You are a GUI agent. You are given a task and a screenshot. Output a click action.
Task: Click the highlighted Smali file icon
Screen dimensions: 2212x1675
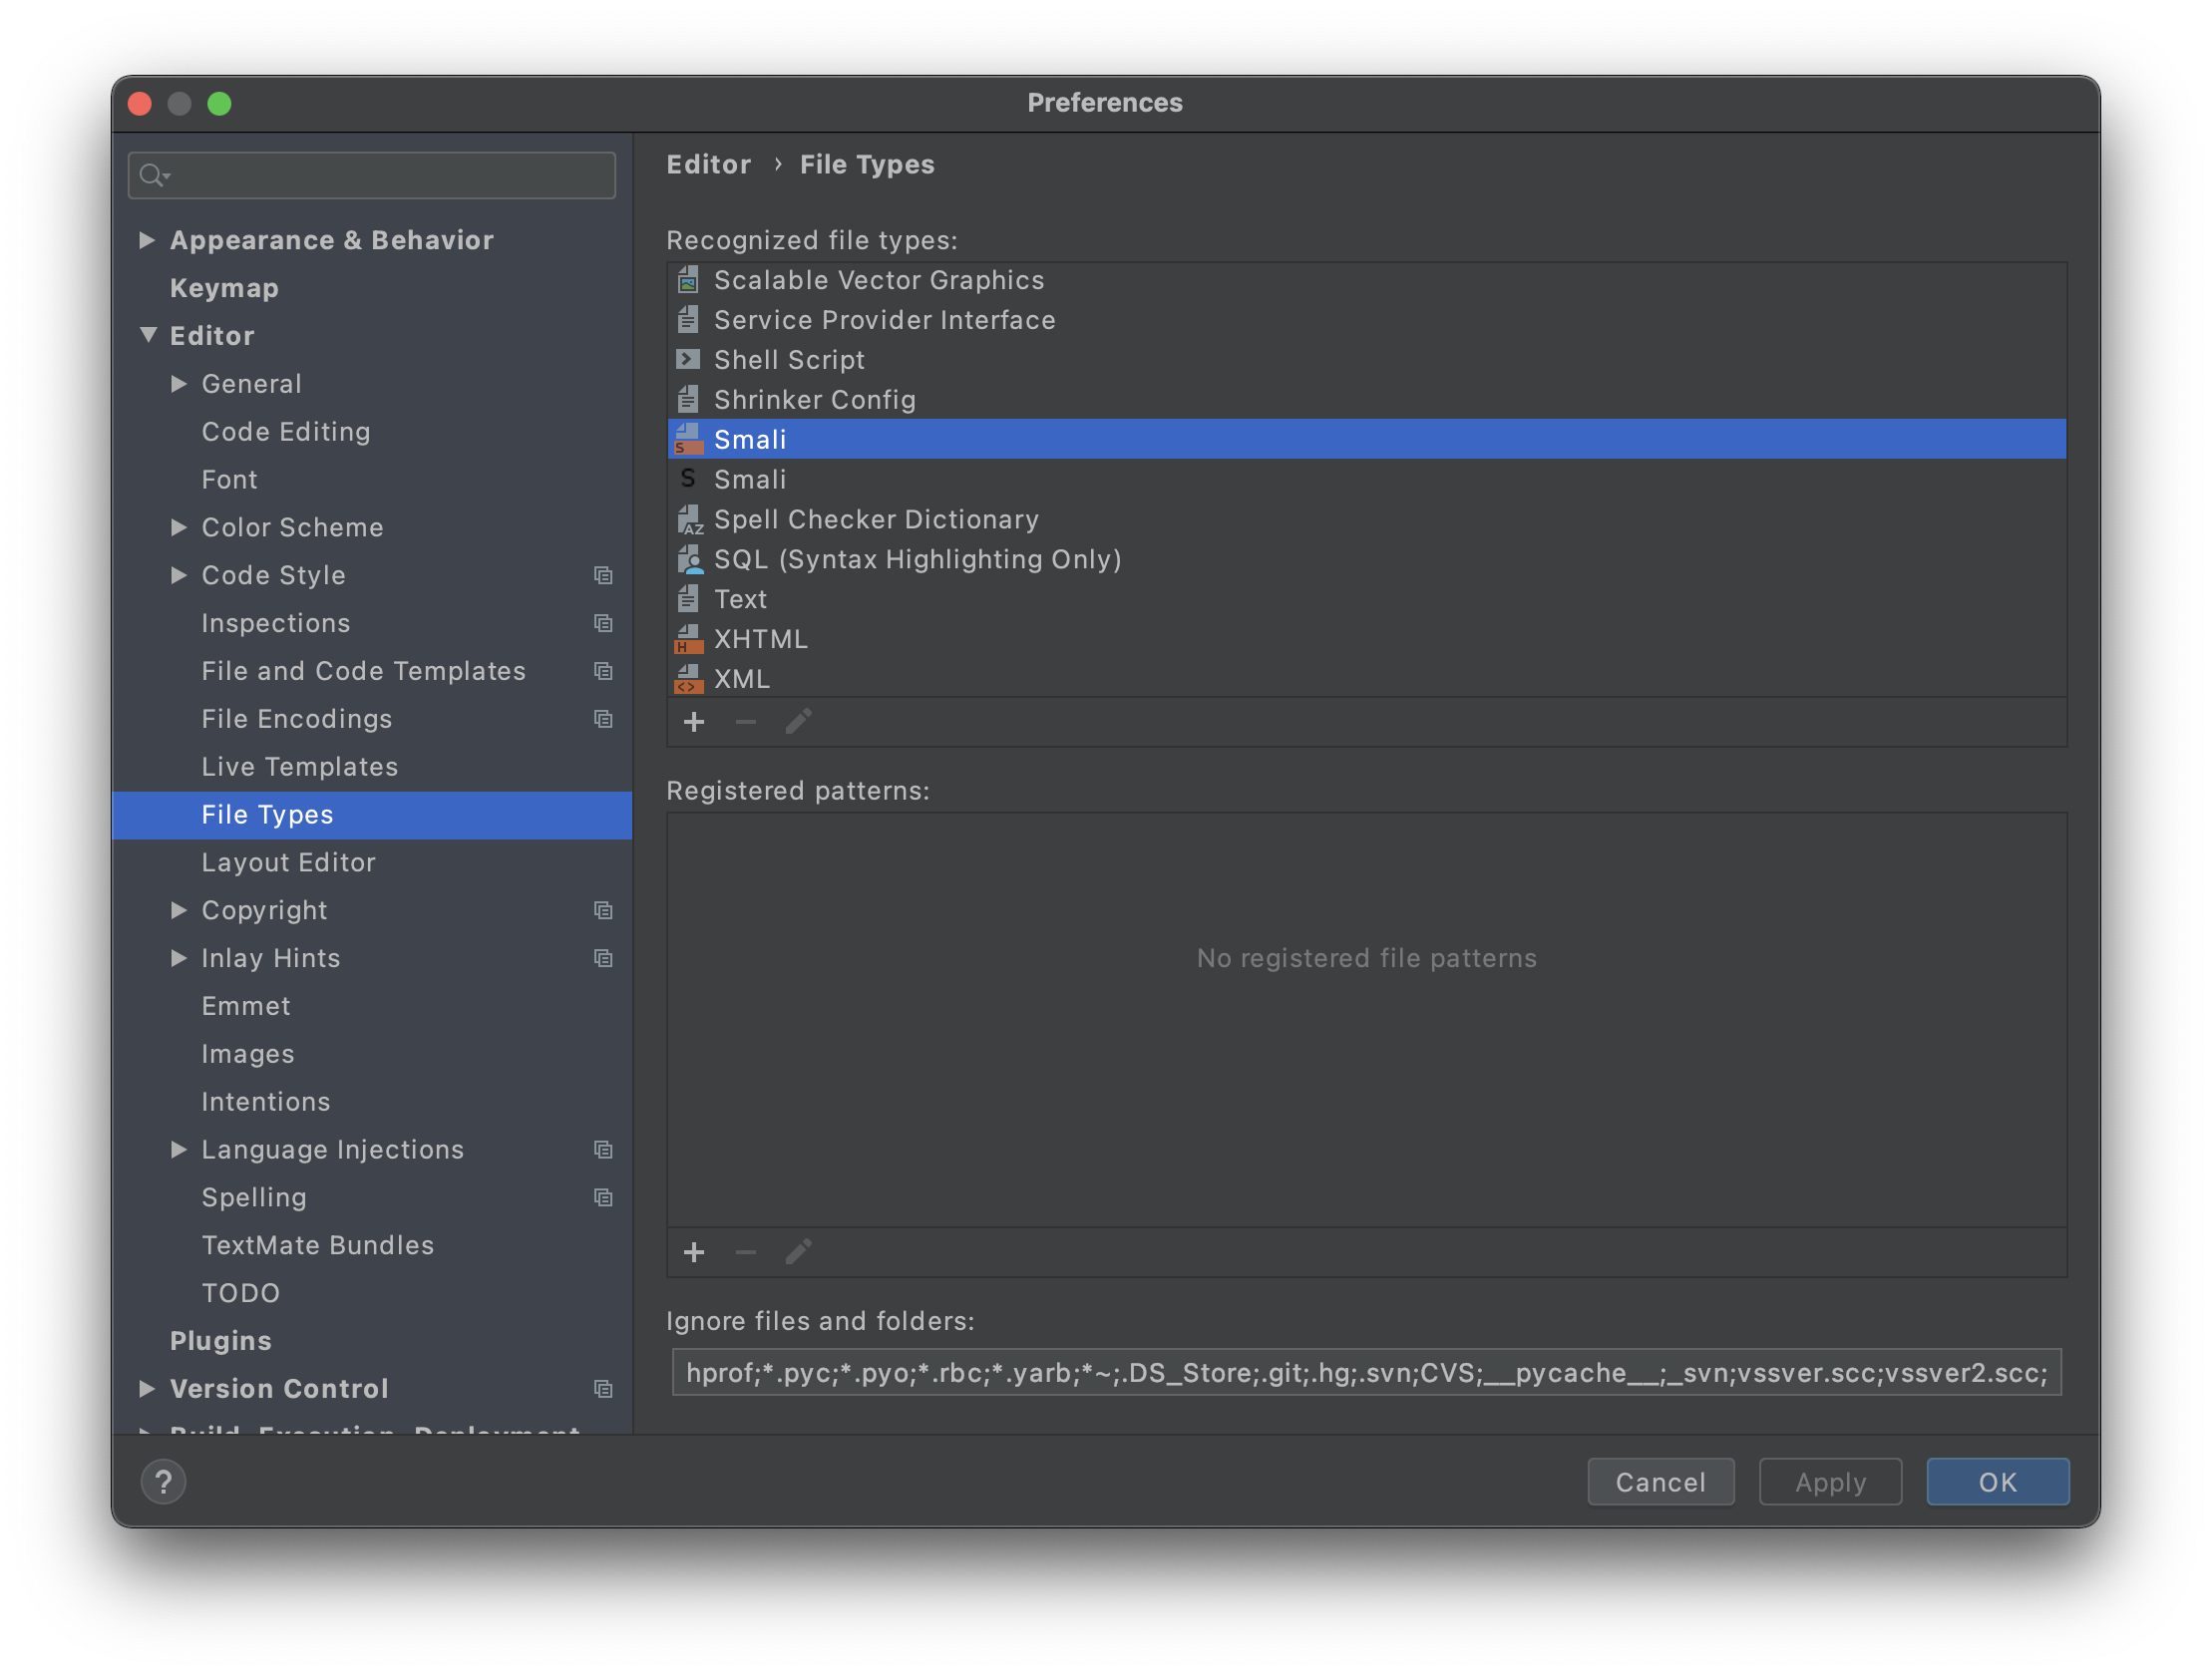pyautogui.click(x=688, y=440)
